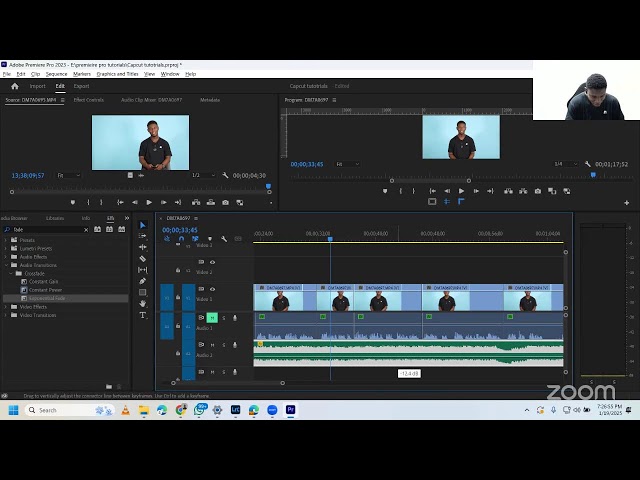Toggle Mute on Audio 2 track
The height and width of the screenshot is (480, 640).
[x=212, y=345]
